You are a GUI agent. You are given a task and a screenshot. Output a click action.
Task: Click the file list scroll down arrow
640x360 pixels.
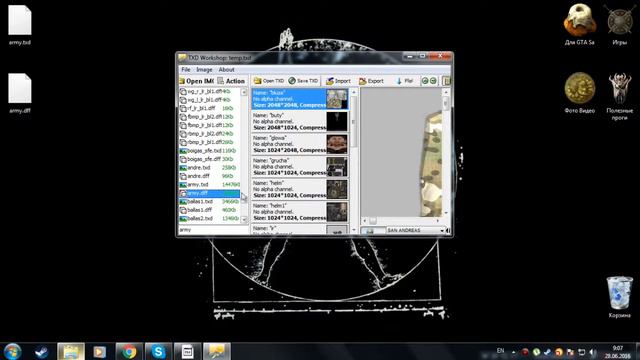tap(244, 220)
